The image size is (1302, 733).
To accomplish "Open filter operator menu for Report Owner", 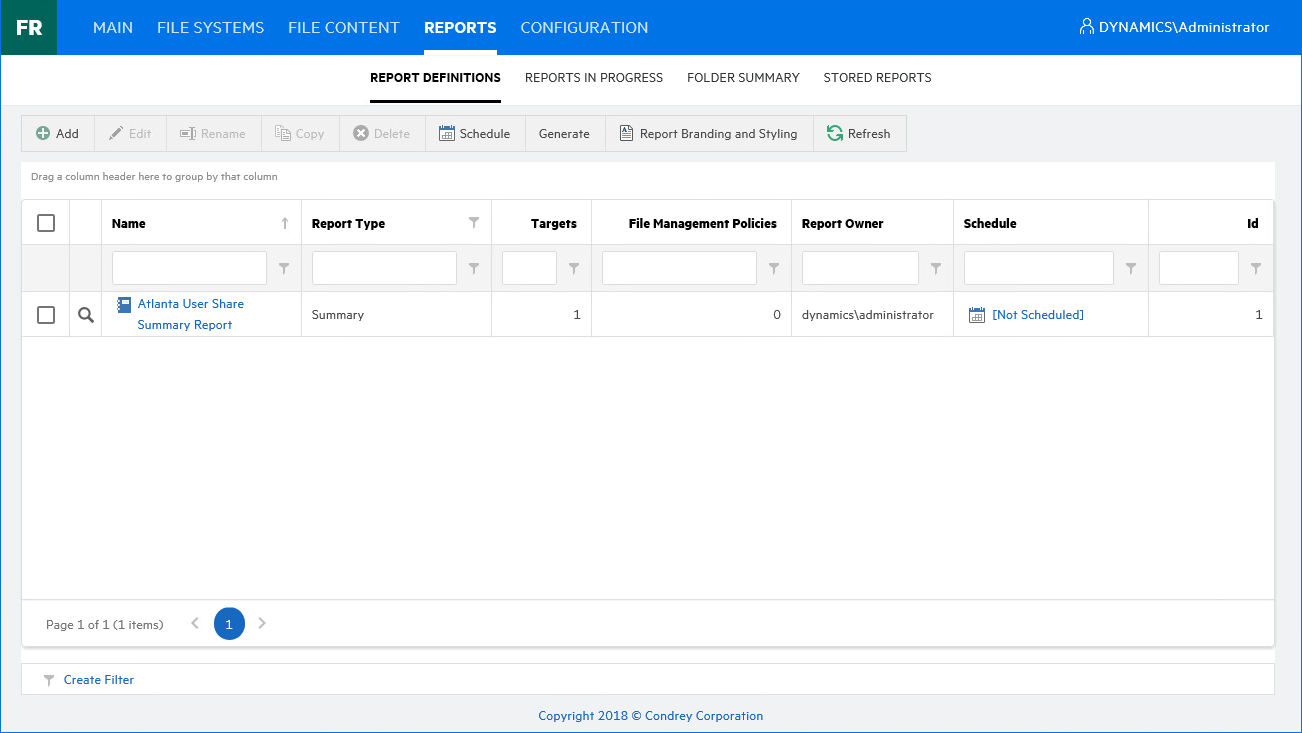I will tap(936, 268).
